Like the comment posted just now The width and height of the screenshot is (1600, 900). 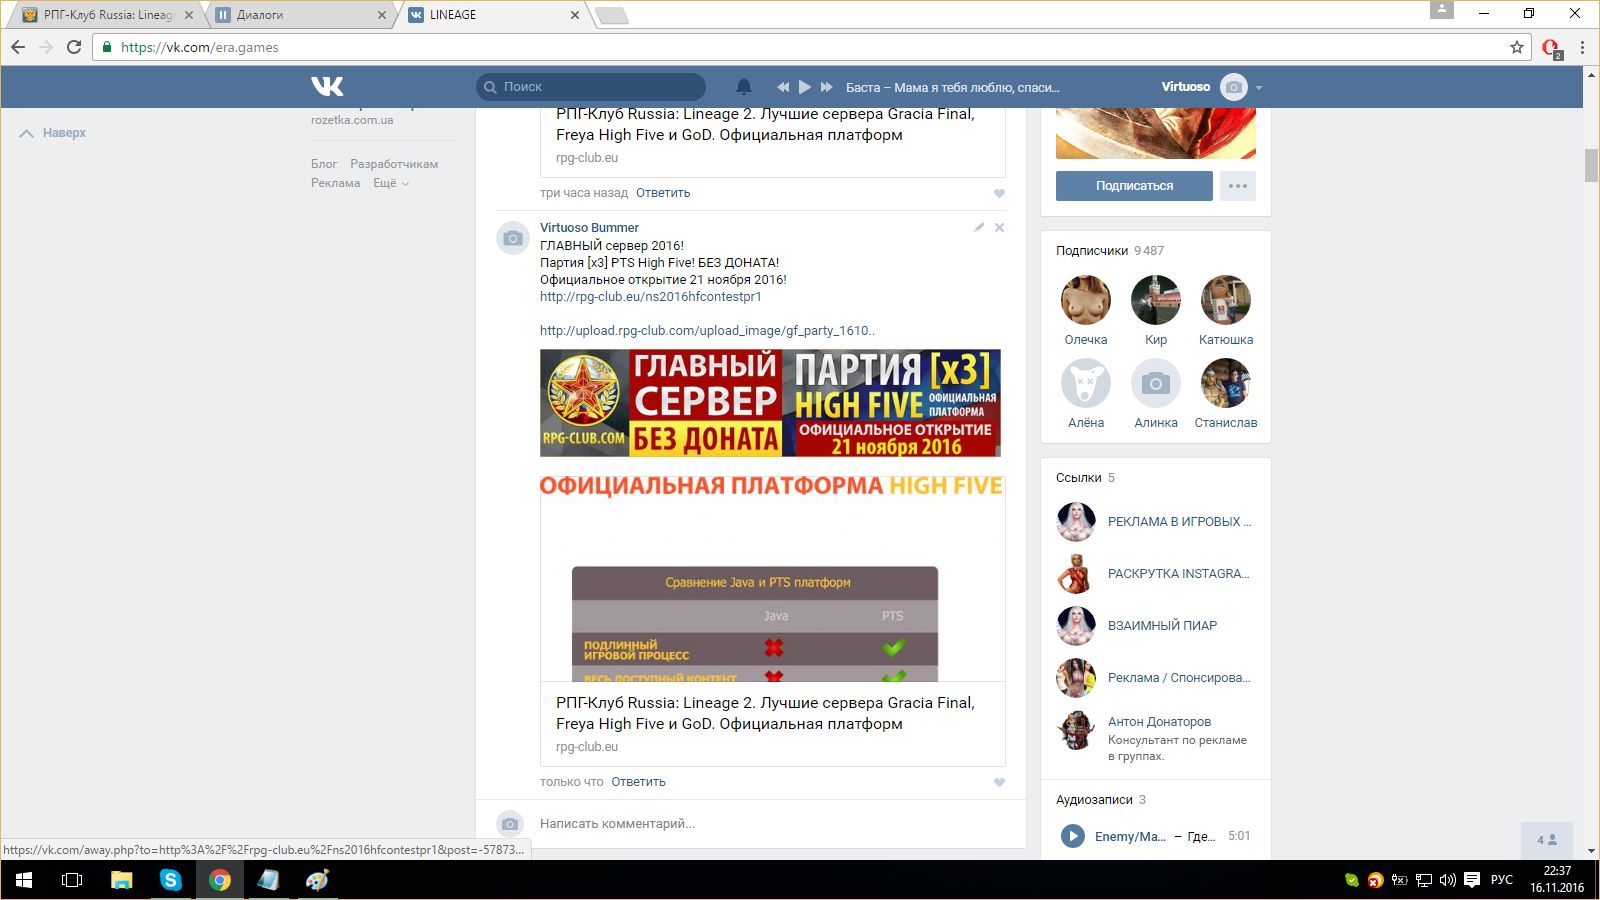point(999,782)
